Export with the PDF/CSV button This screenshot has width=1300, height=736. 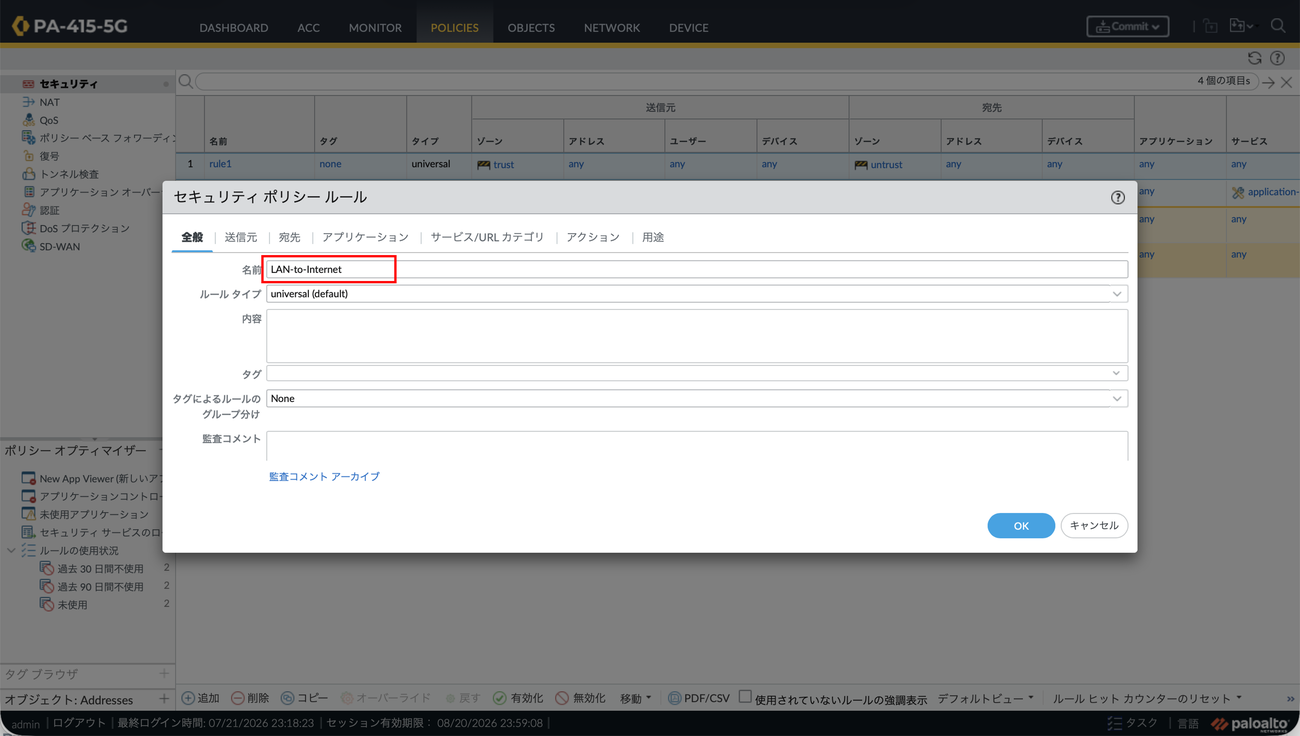pyautogui.click(x=698, y=698)
